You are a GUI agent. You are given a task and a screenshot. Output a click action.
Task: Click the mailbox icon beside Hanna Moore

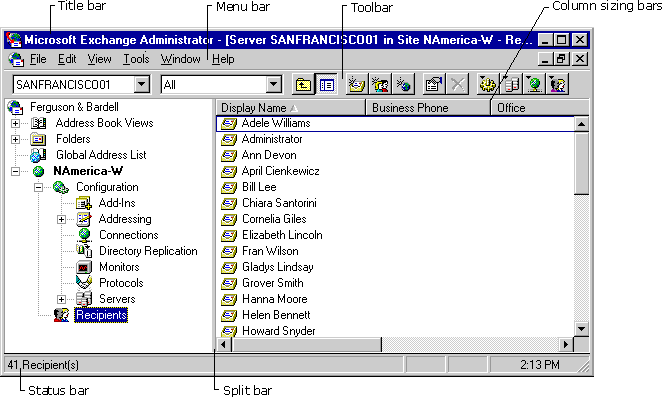[229, 299]
